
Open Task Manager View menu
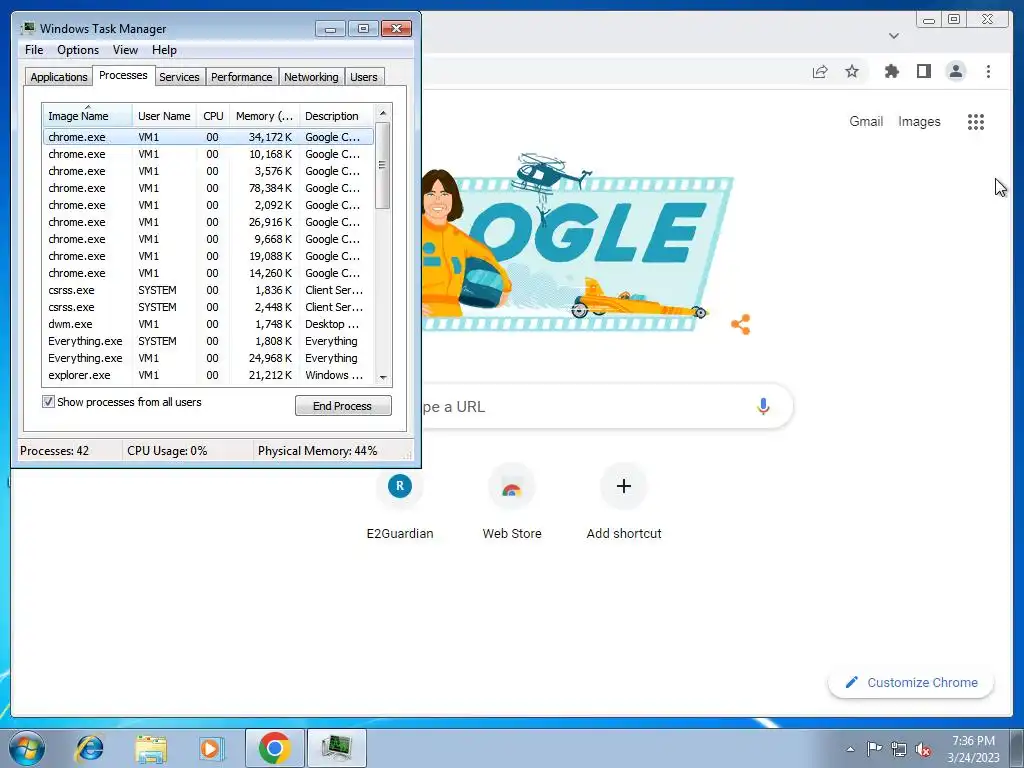pos(125,50)
